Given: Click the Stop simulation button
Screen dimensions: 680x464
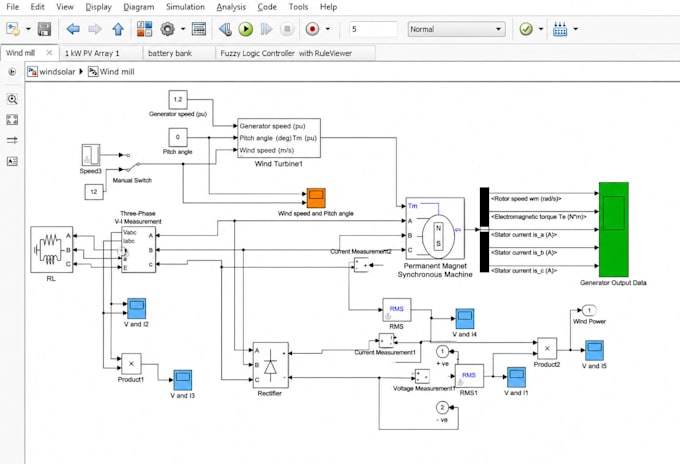Looking at the screenshot, I should (x=286, y=29).
